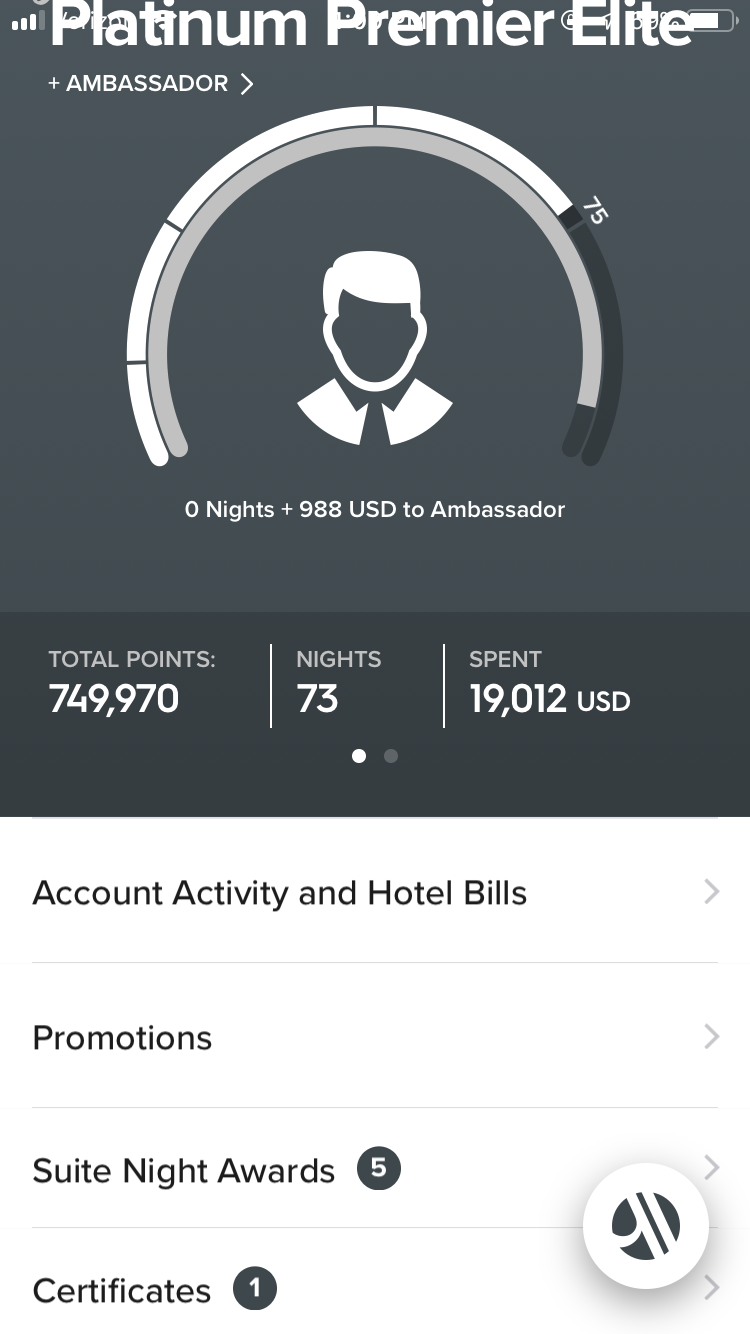The width and height of the screenshot is (750, 1334).
Task: Expand the Suite Night Awards chevron
Action: pyautogui.click(x=711, y=1167)
